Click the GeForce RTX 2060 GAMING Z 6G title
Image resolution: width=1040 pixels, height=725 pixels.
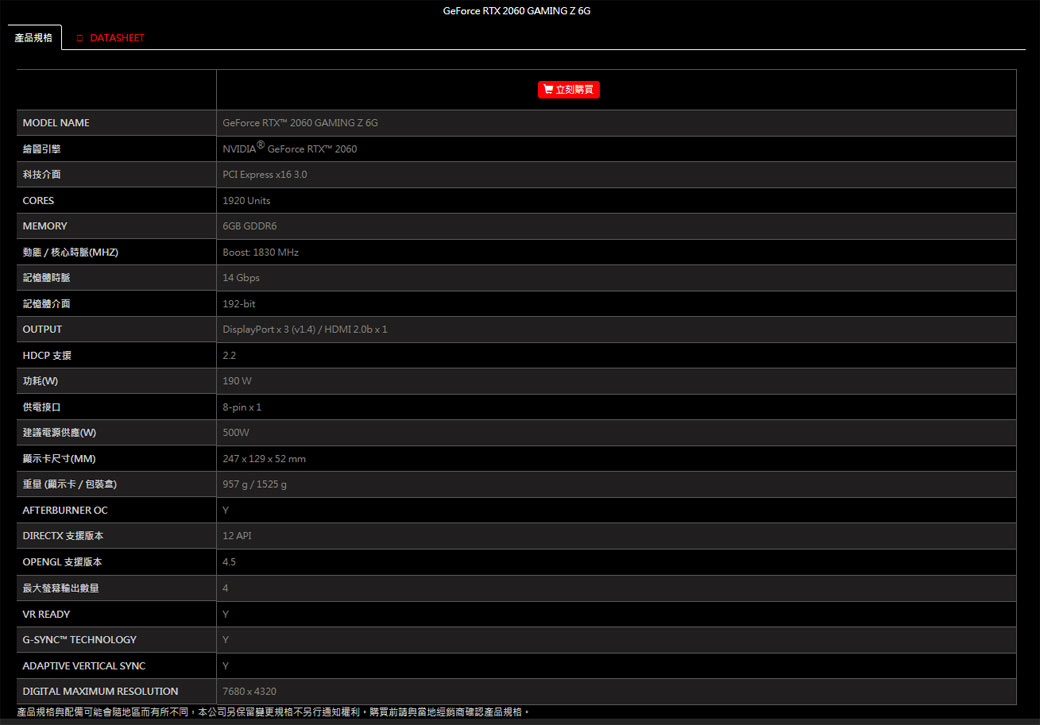click(x=517, y=11)
